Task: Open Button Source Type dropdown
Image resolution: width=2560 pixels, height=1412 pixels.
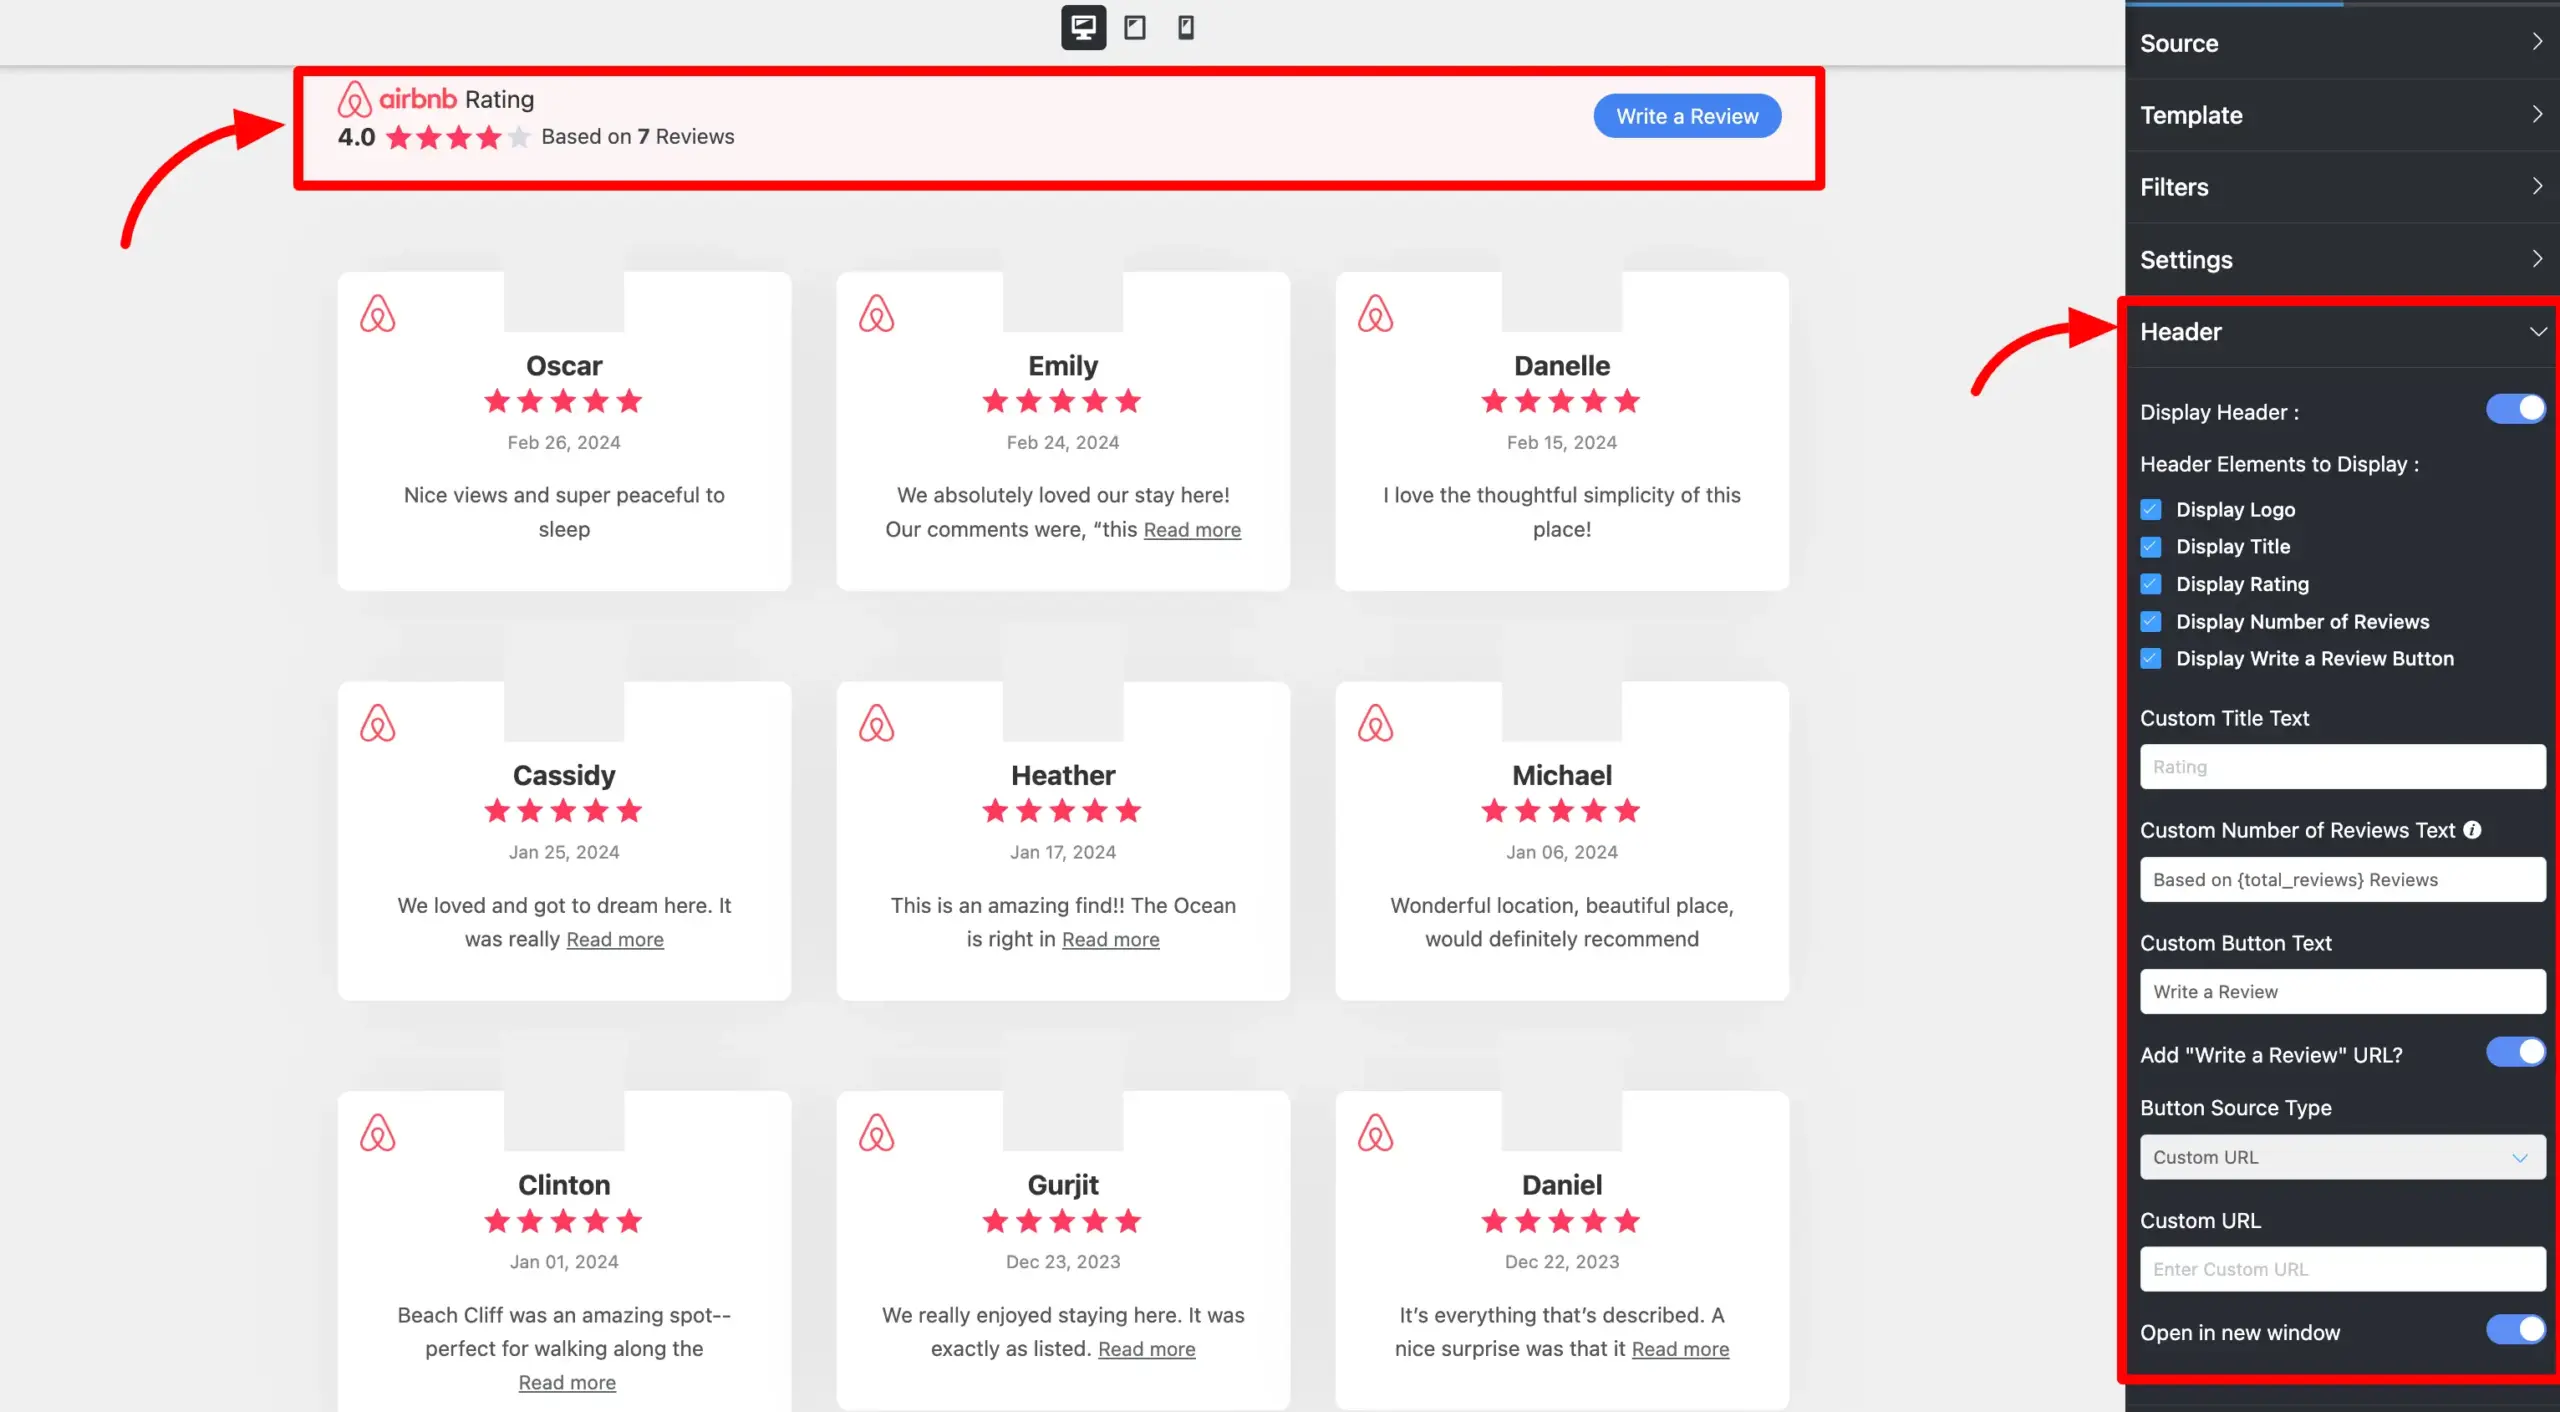Action: click(2342, 1157)
